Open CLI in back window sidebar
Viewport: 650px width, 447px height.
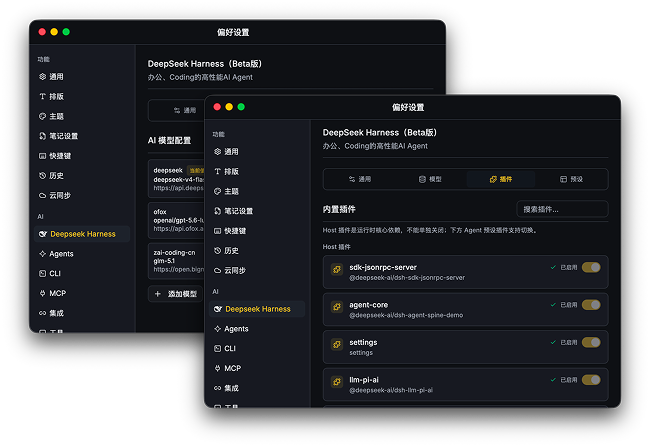coord(50,274)
